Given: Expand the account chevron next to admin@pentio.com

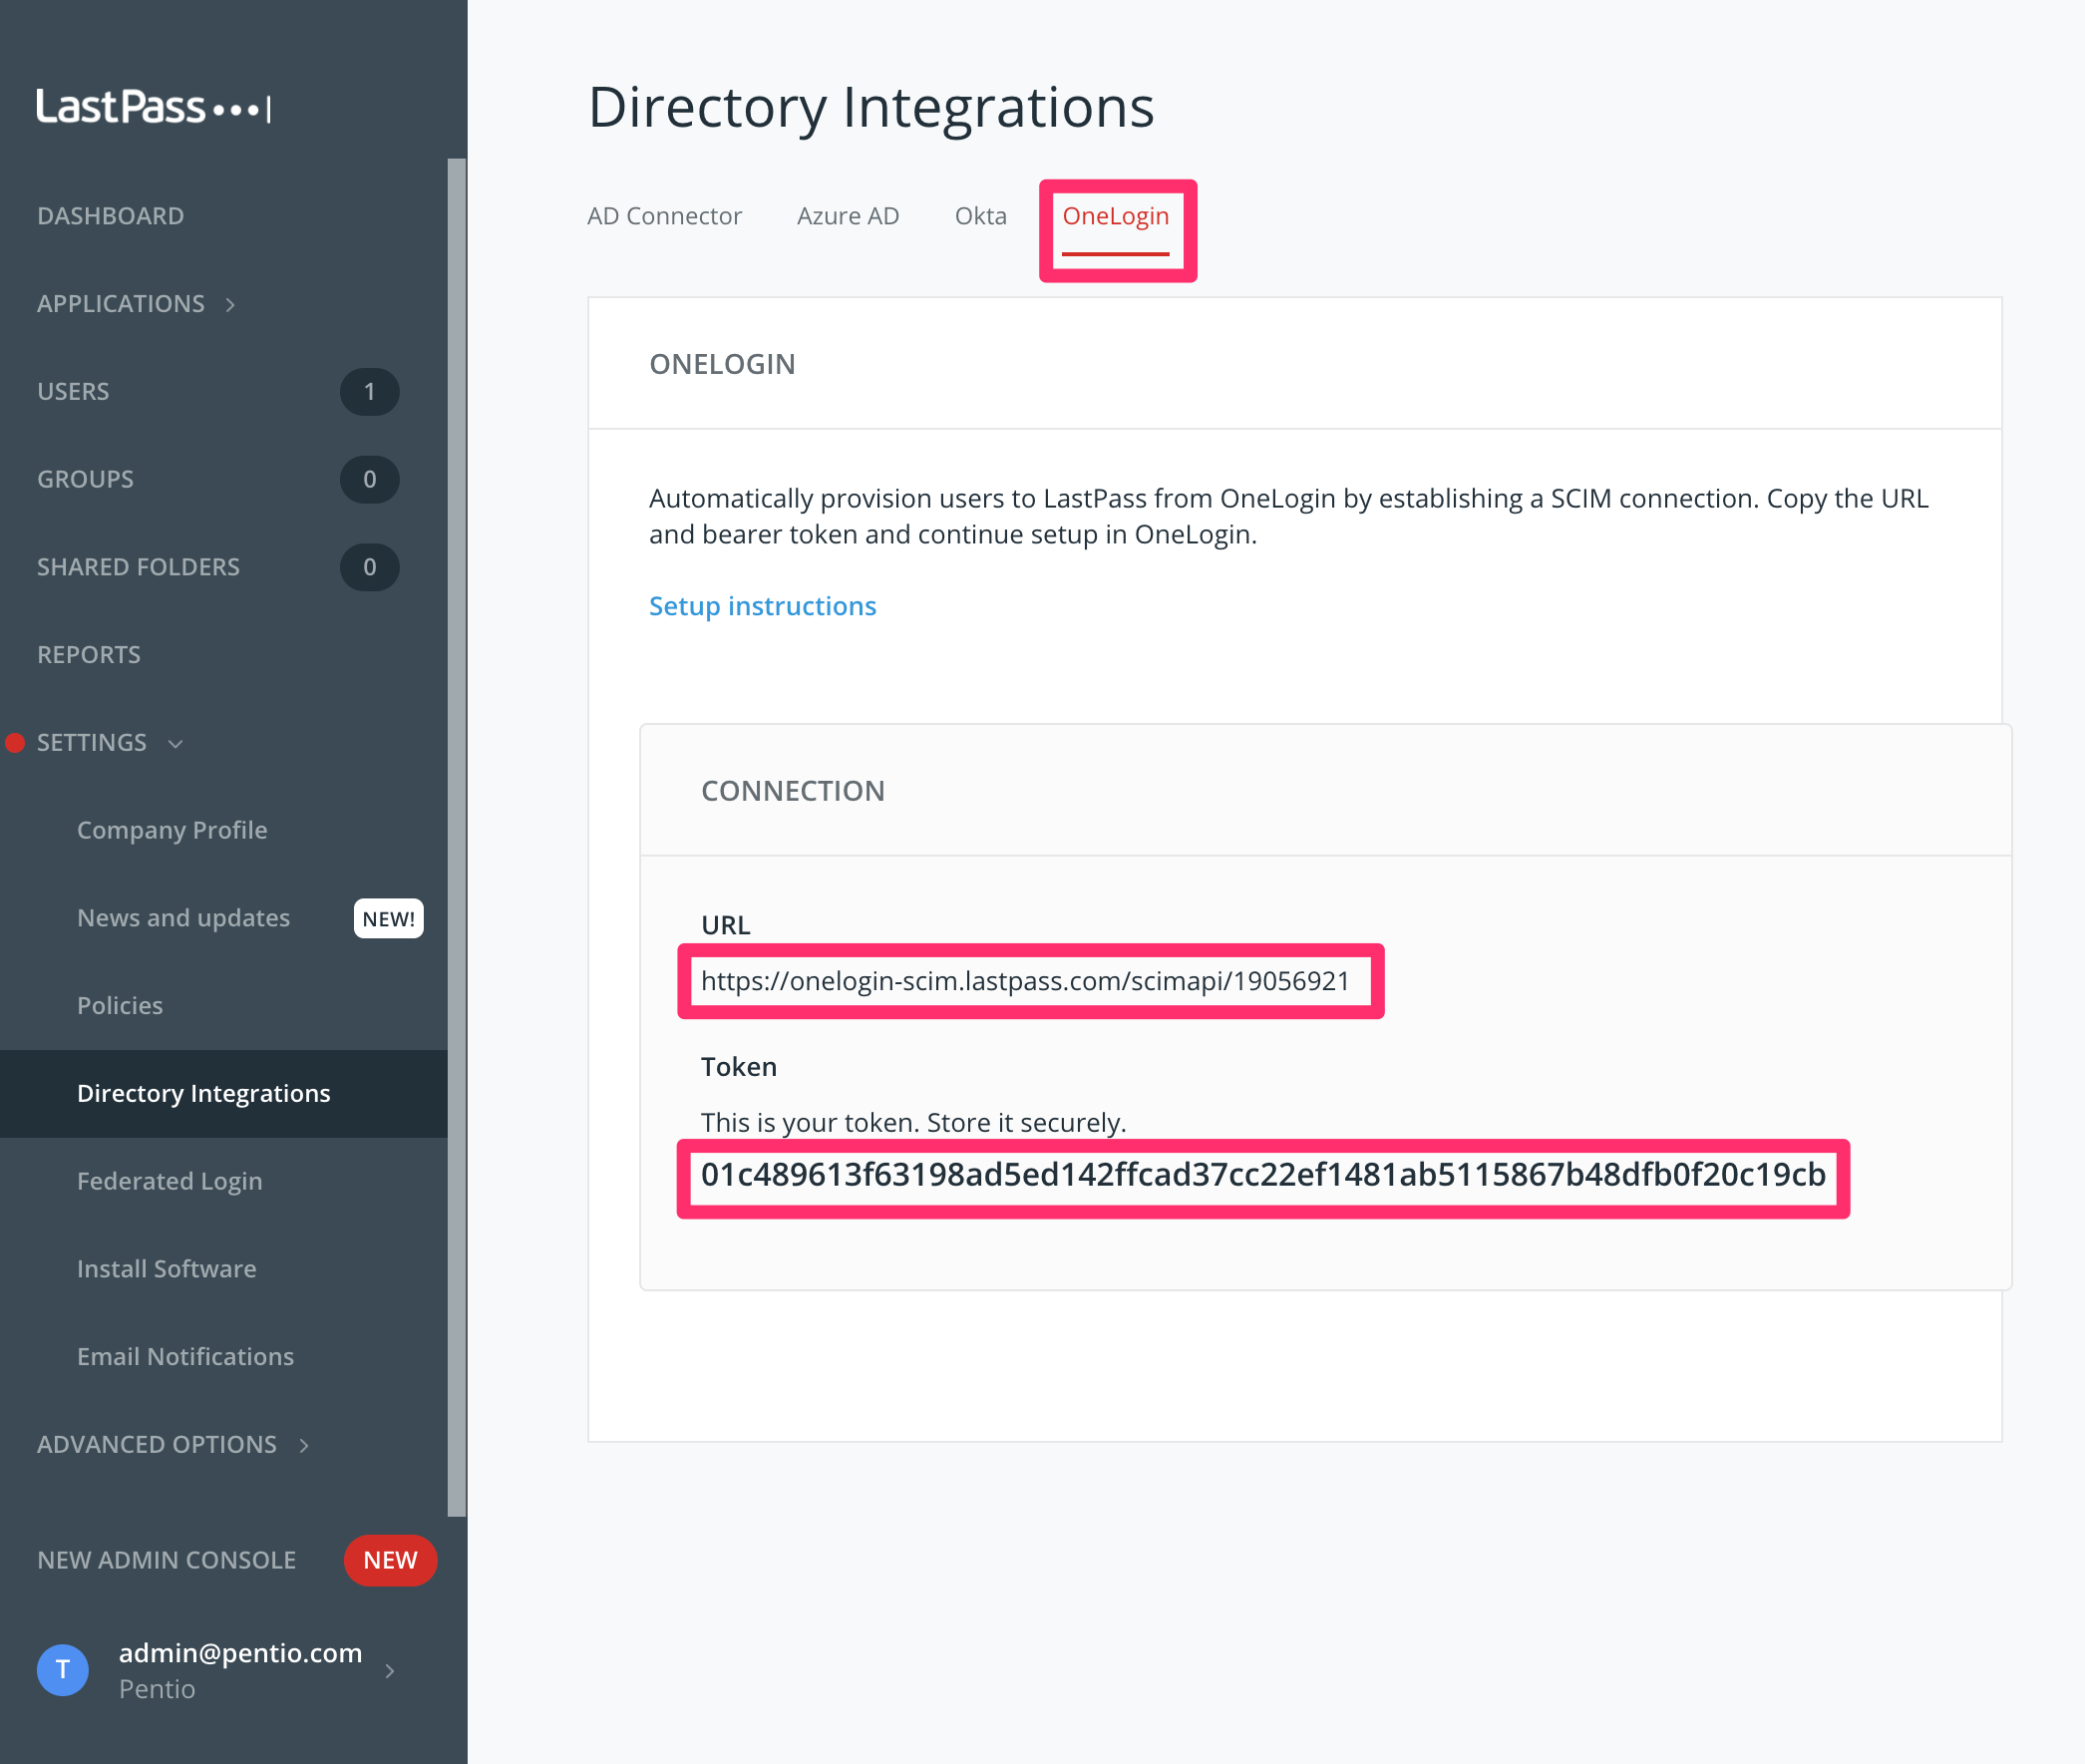Looking at the screenshot, I should 390,1671.
